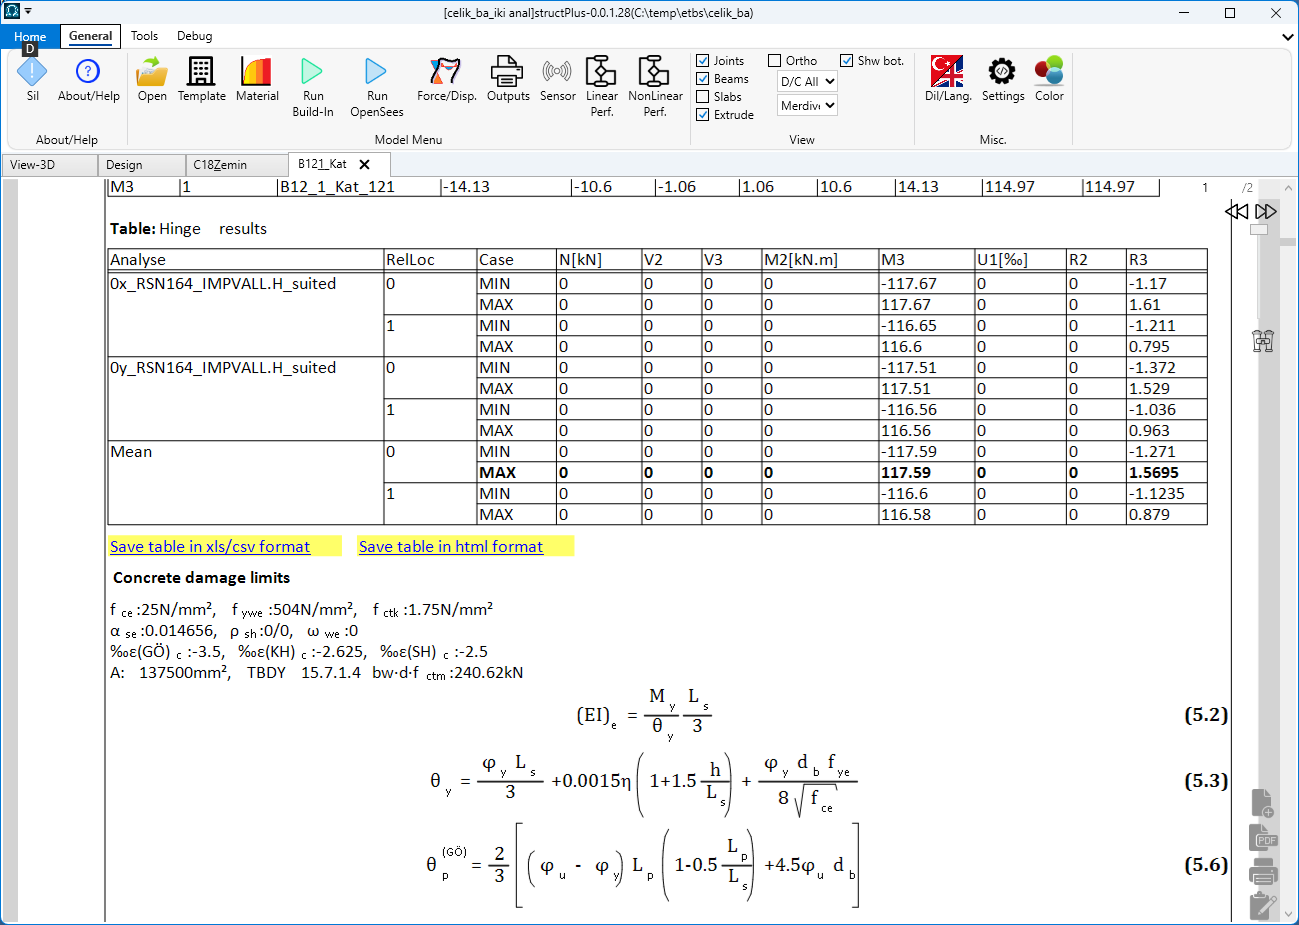This screenshot has width=1299, height=925.
Task: Close the B121_Kat tab
Action: [x=365, y=165]
